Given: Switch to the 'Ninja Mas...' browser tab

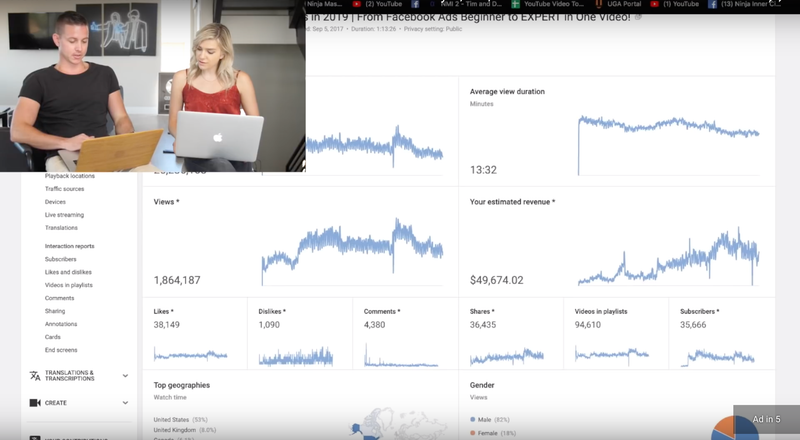Looking at the screenshot, I should 324,4.
